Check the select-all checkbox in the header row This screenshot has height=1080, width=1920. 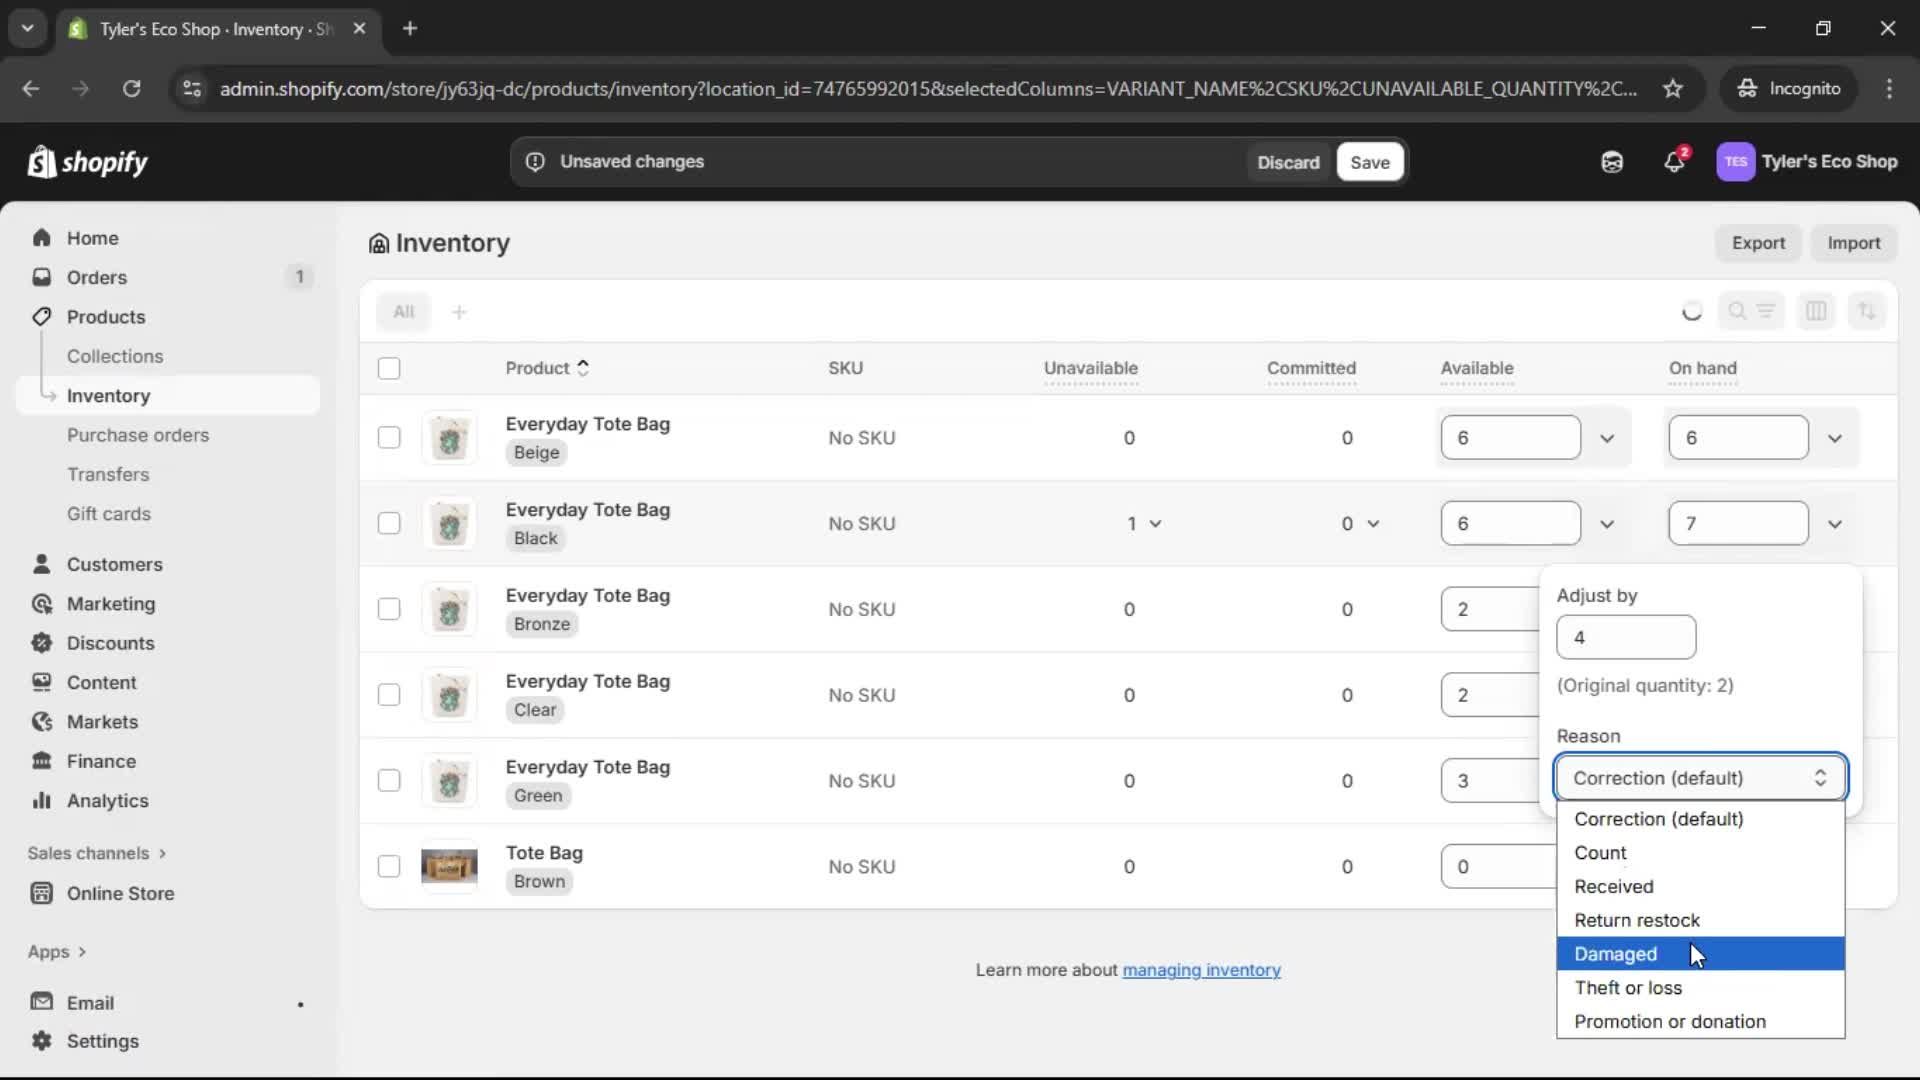click(x=389, y=369)
